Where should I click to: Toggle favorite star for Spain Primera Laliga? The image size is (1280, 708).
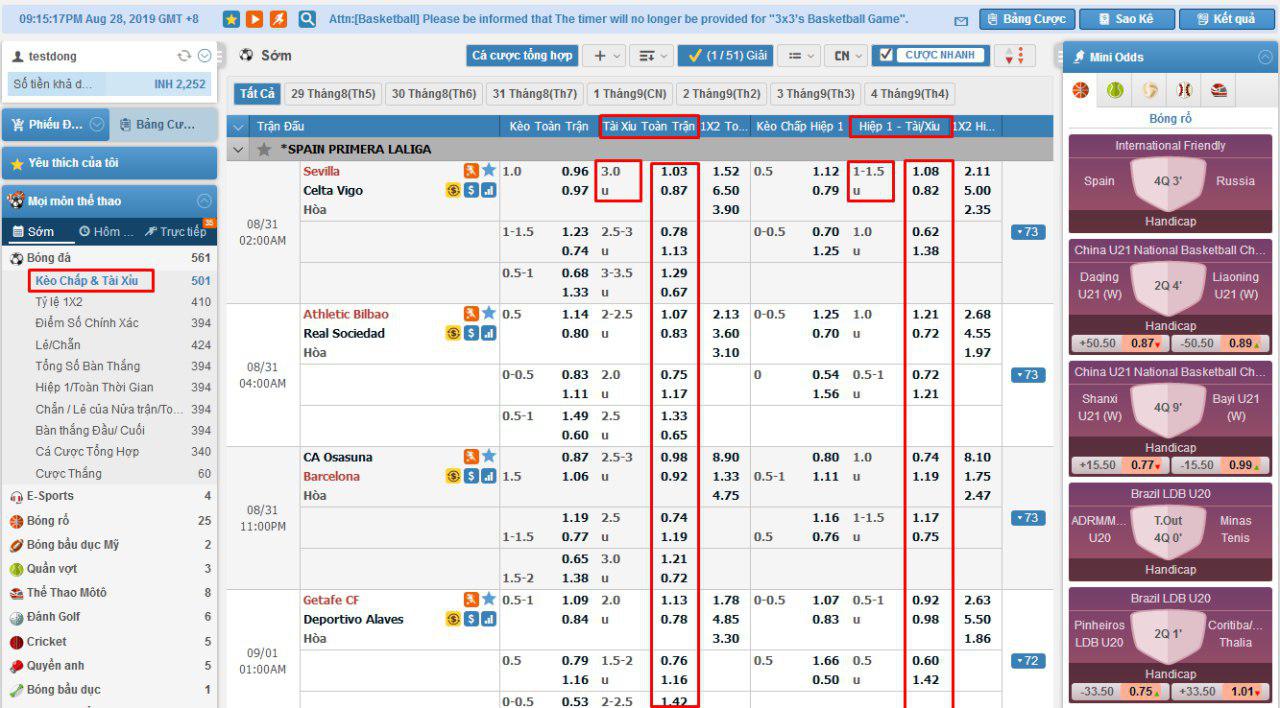(x=264, y=150)
